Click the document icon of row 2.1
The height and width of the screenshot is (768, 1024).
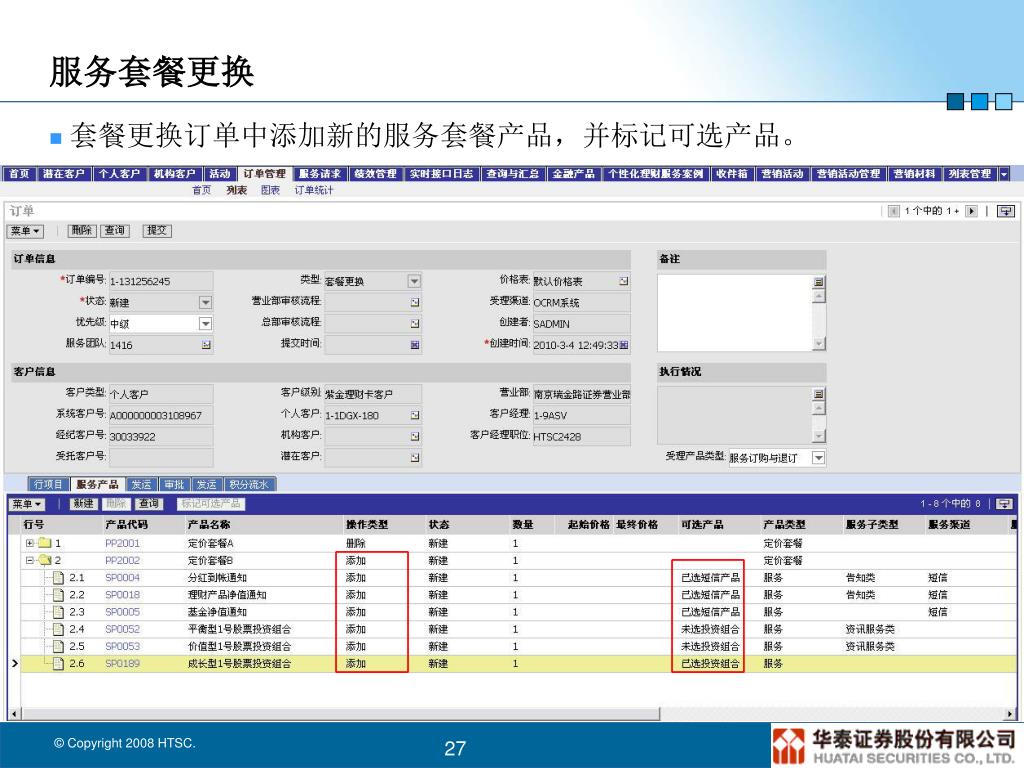(58, 577)
